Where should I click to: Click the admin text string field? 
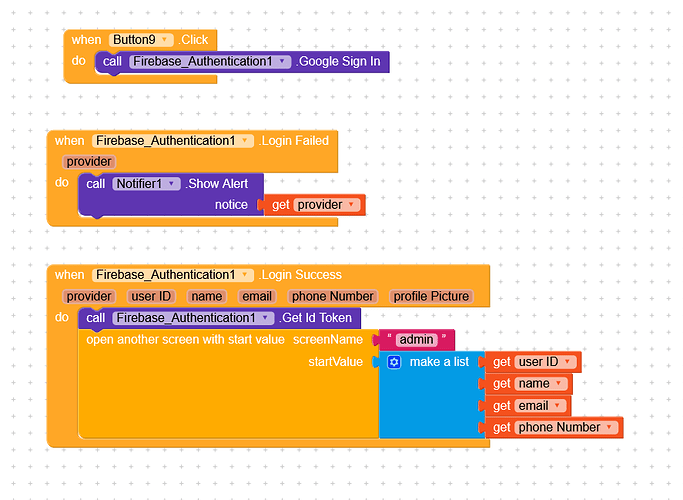[x=416, y=340]
